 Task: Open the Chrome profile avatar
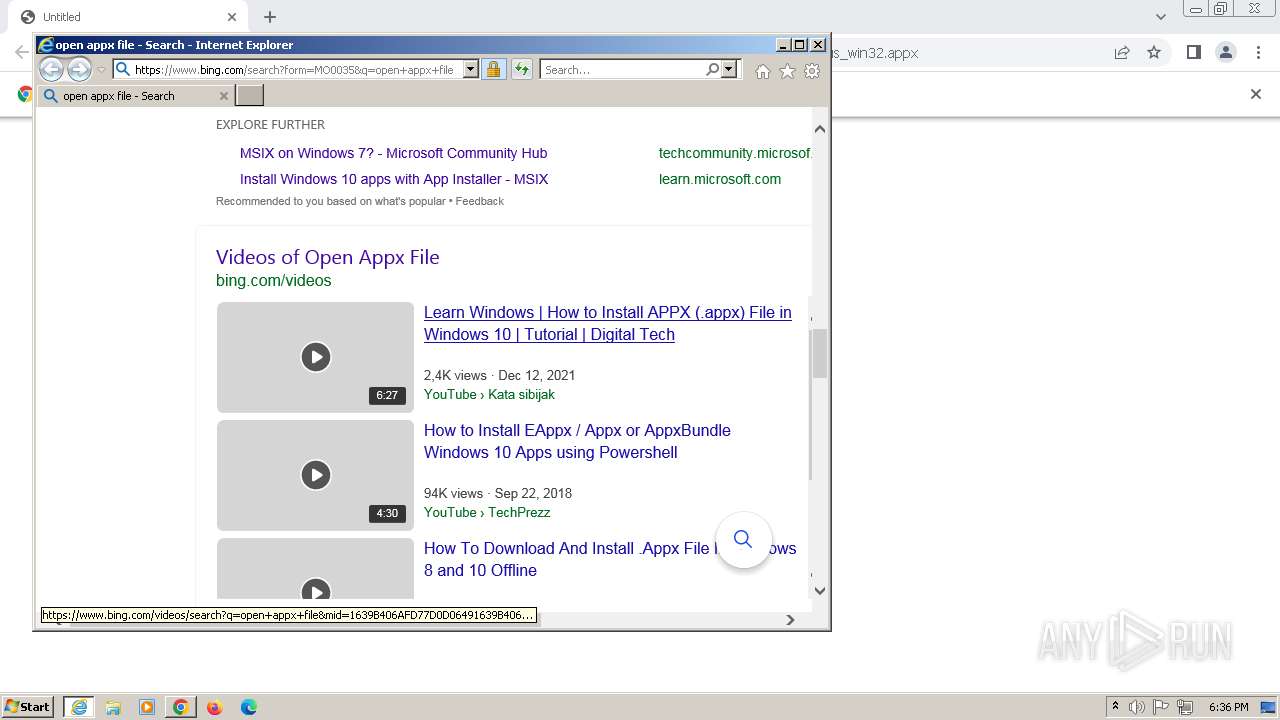pyautogui.click(x=1226, y=53)
